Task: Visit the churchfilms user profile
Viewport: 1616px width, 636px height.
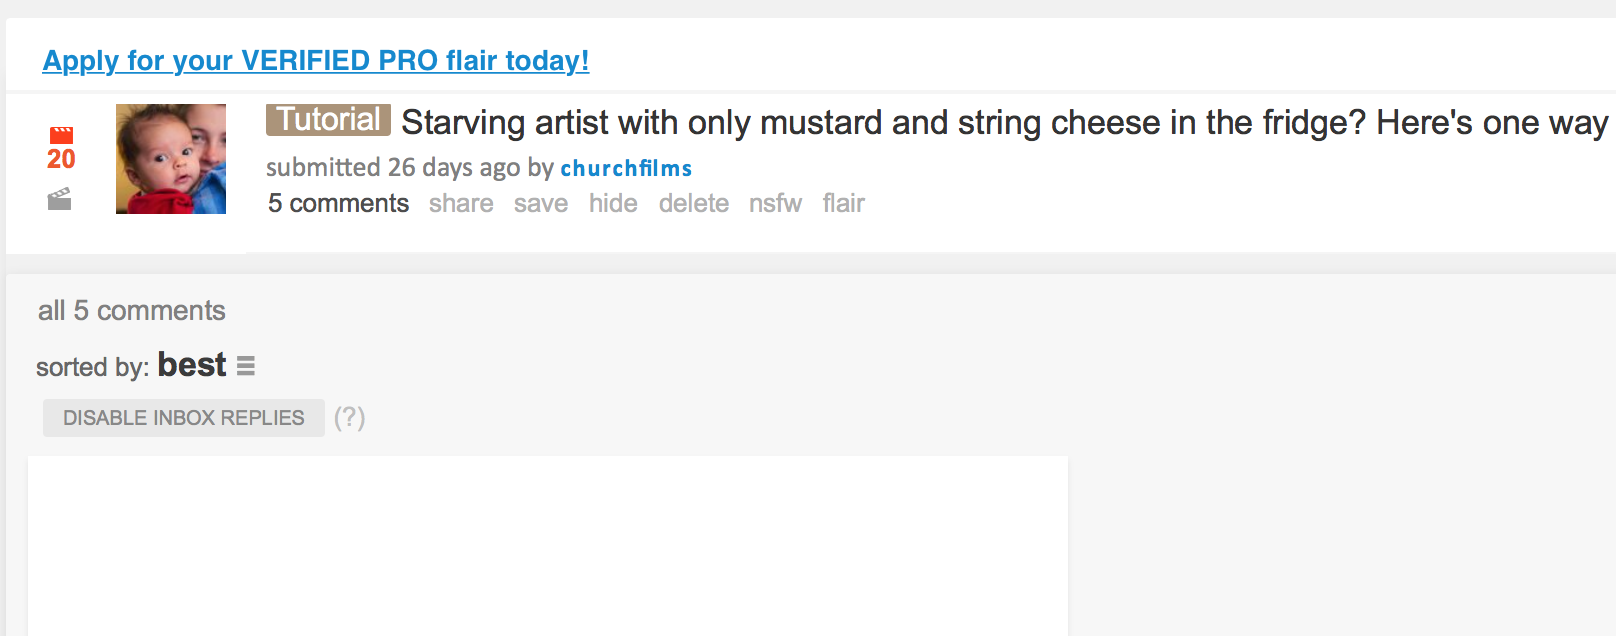Action: (x=626, y=168)
